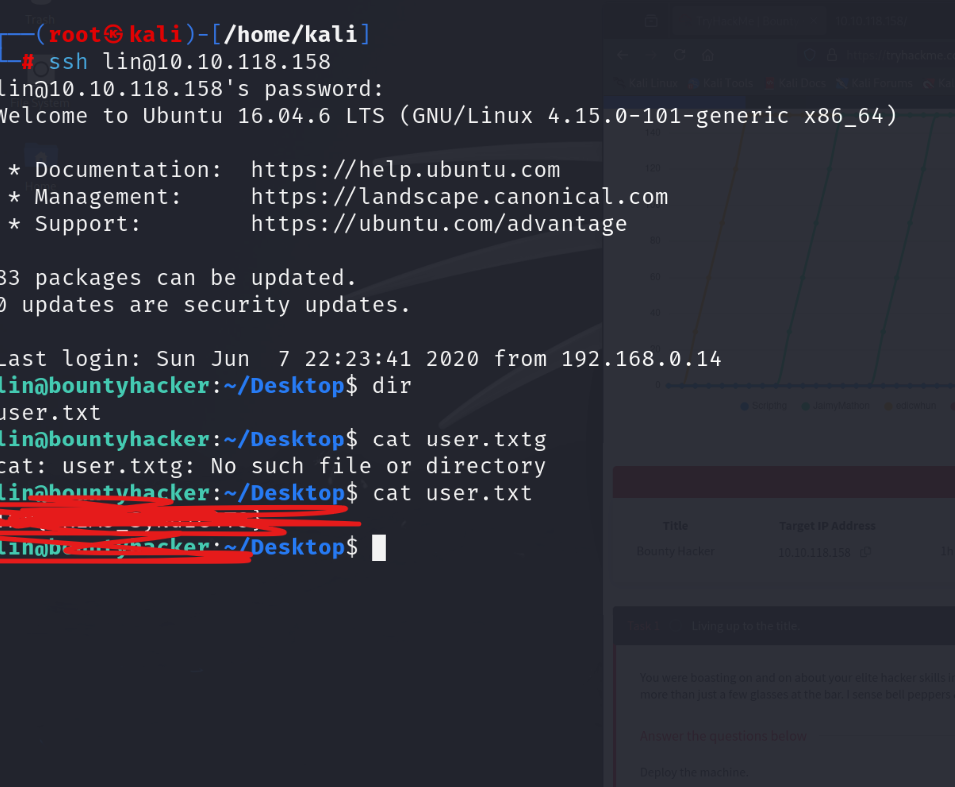Open the Kali Tools bookmark
The height and width of the screenshot is (787, 955).
tap(721, 83)
